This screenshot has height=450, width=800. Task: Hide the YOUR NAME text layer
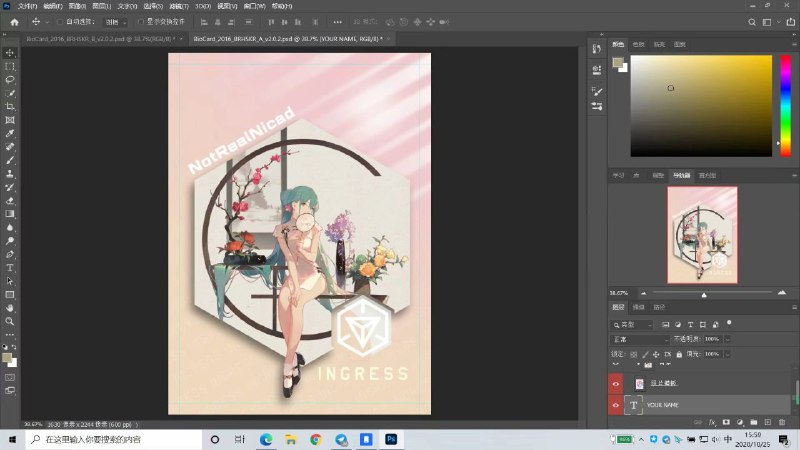point(615,405)
